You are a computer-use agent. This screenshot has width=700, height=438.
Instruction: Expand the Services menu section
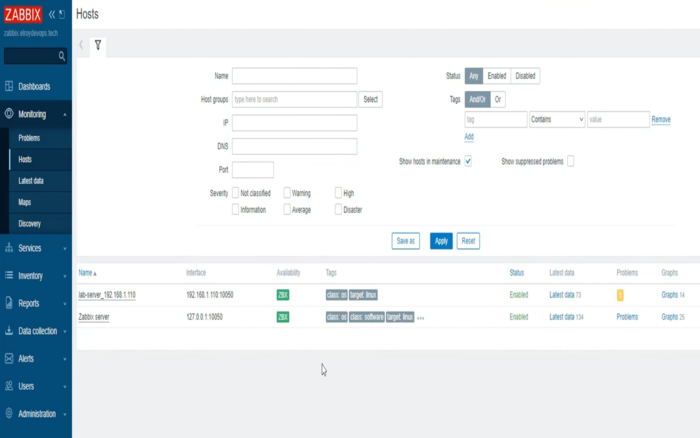point(65,249)
